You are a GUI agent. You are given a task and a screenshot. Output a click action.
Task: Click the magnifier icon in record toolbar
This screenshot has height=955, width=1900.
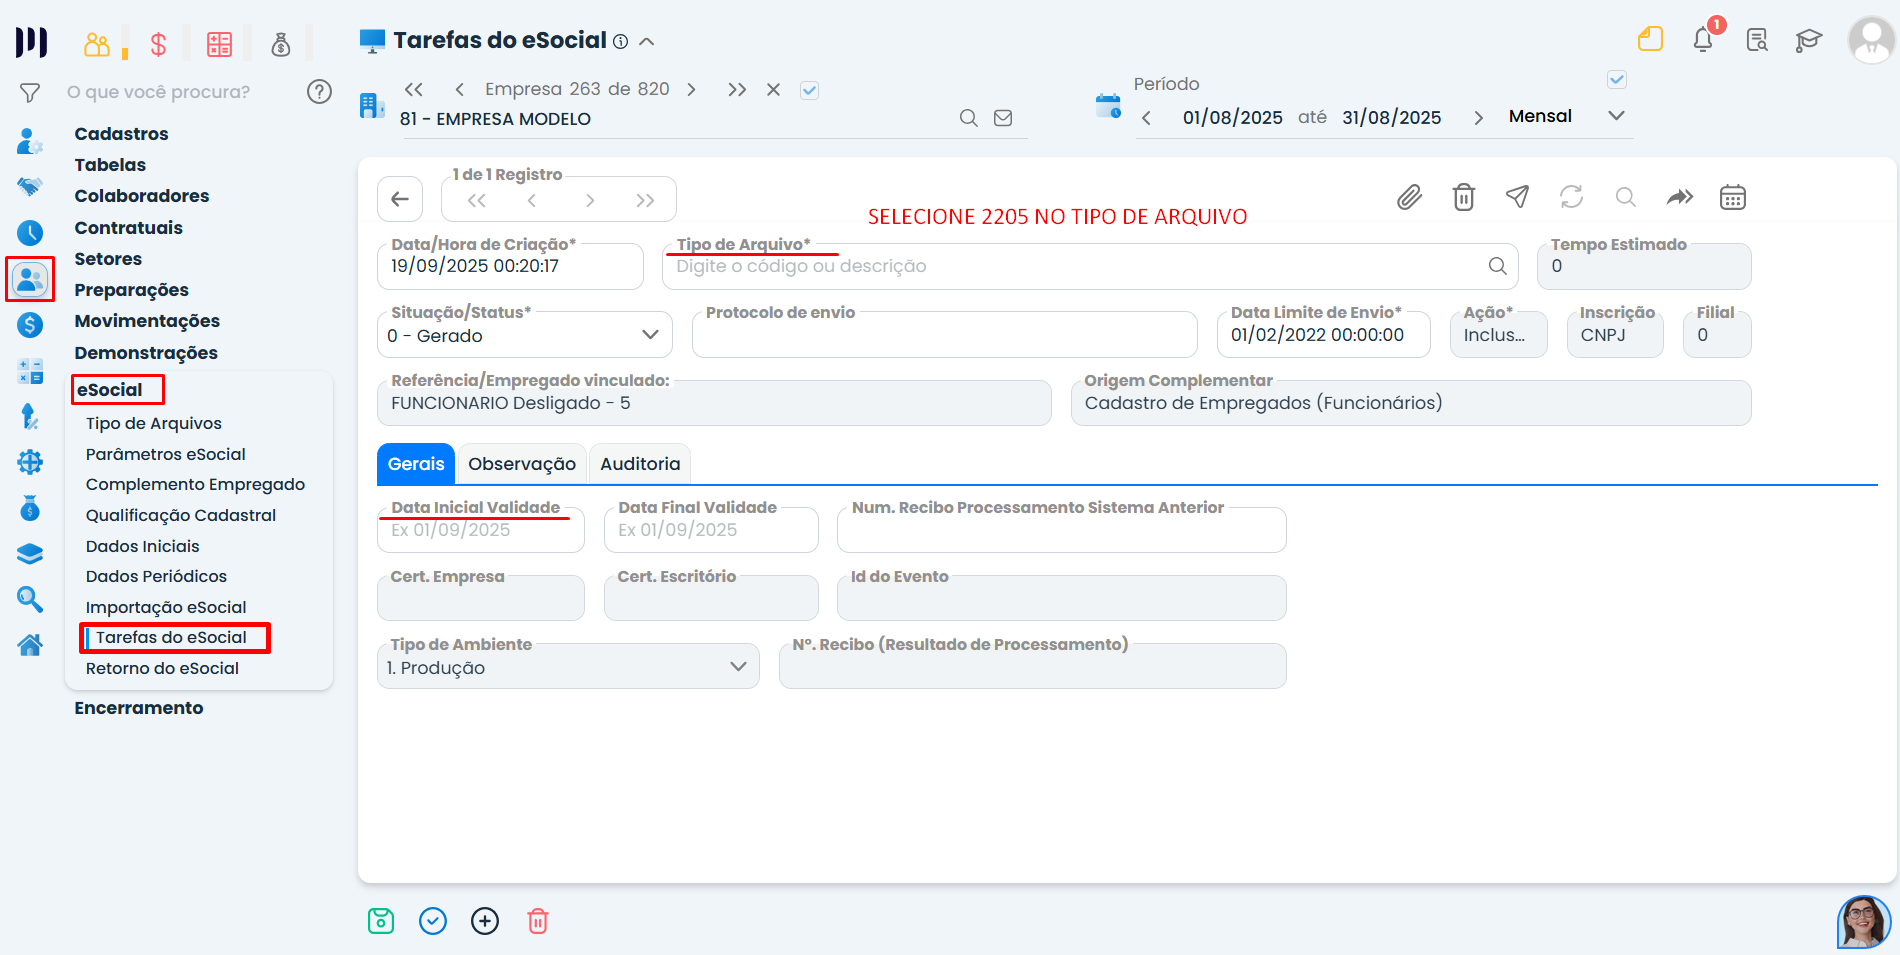tap(1626, 197)
